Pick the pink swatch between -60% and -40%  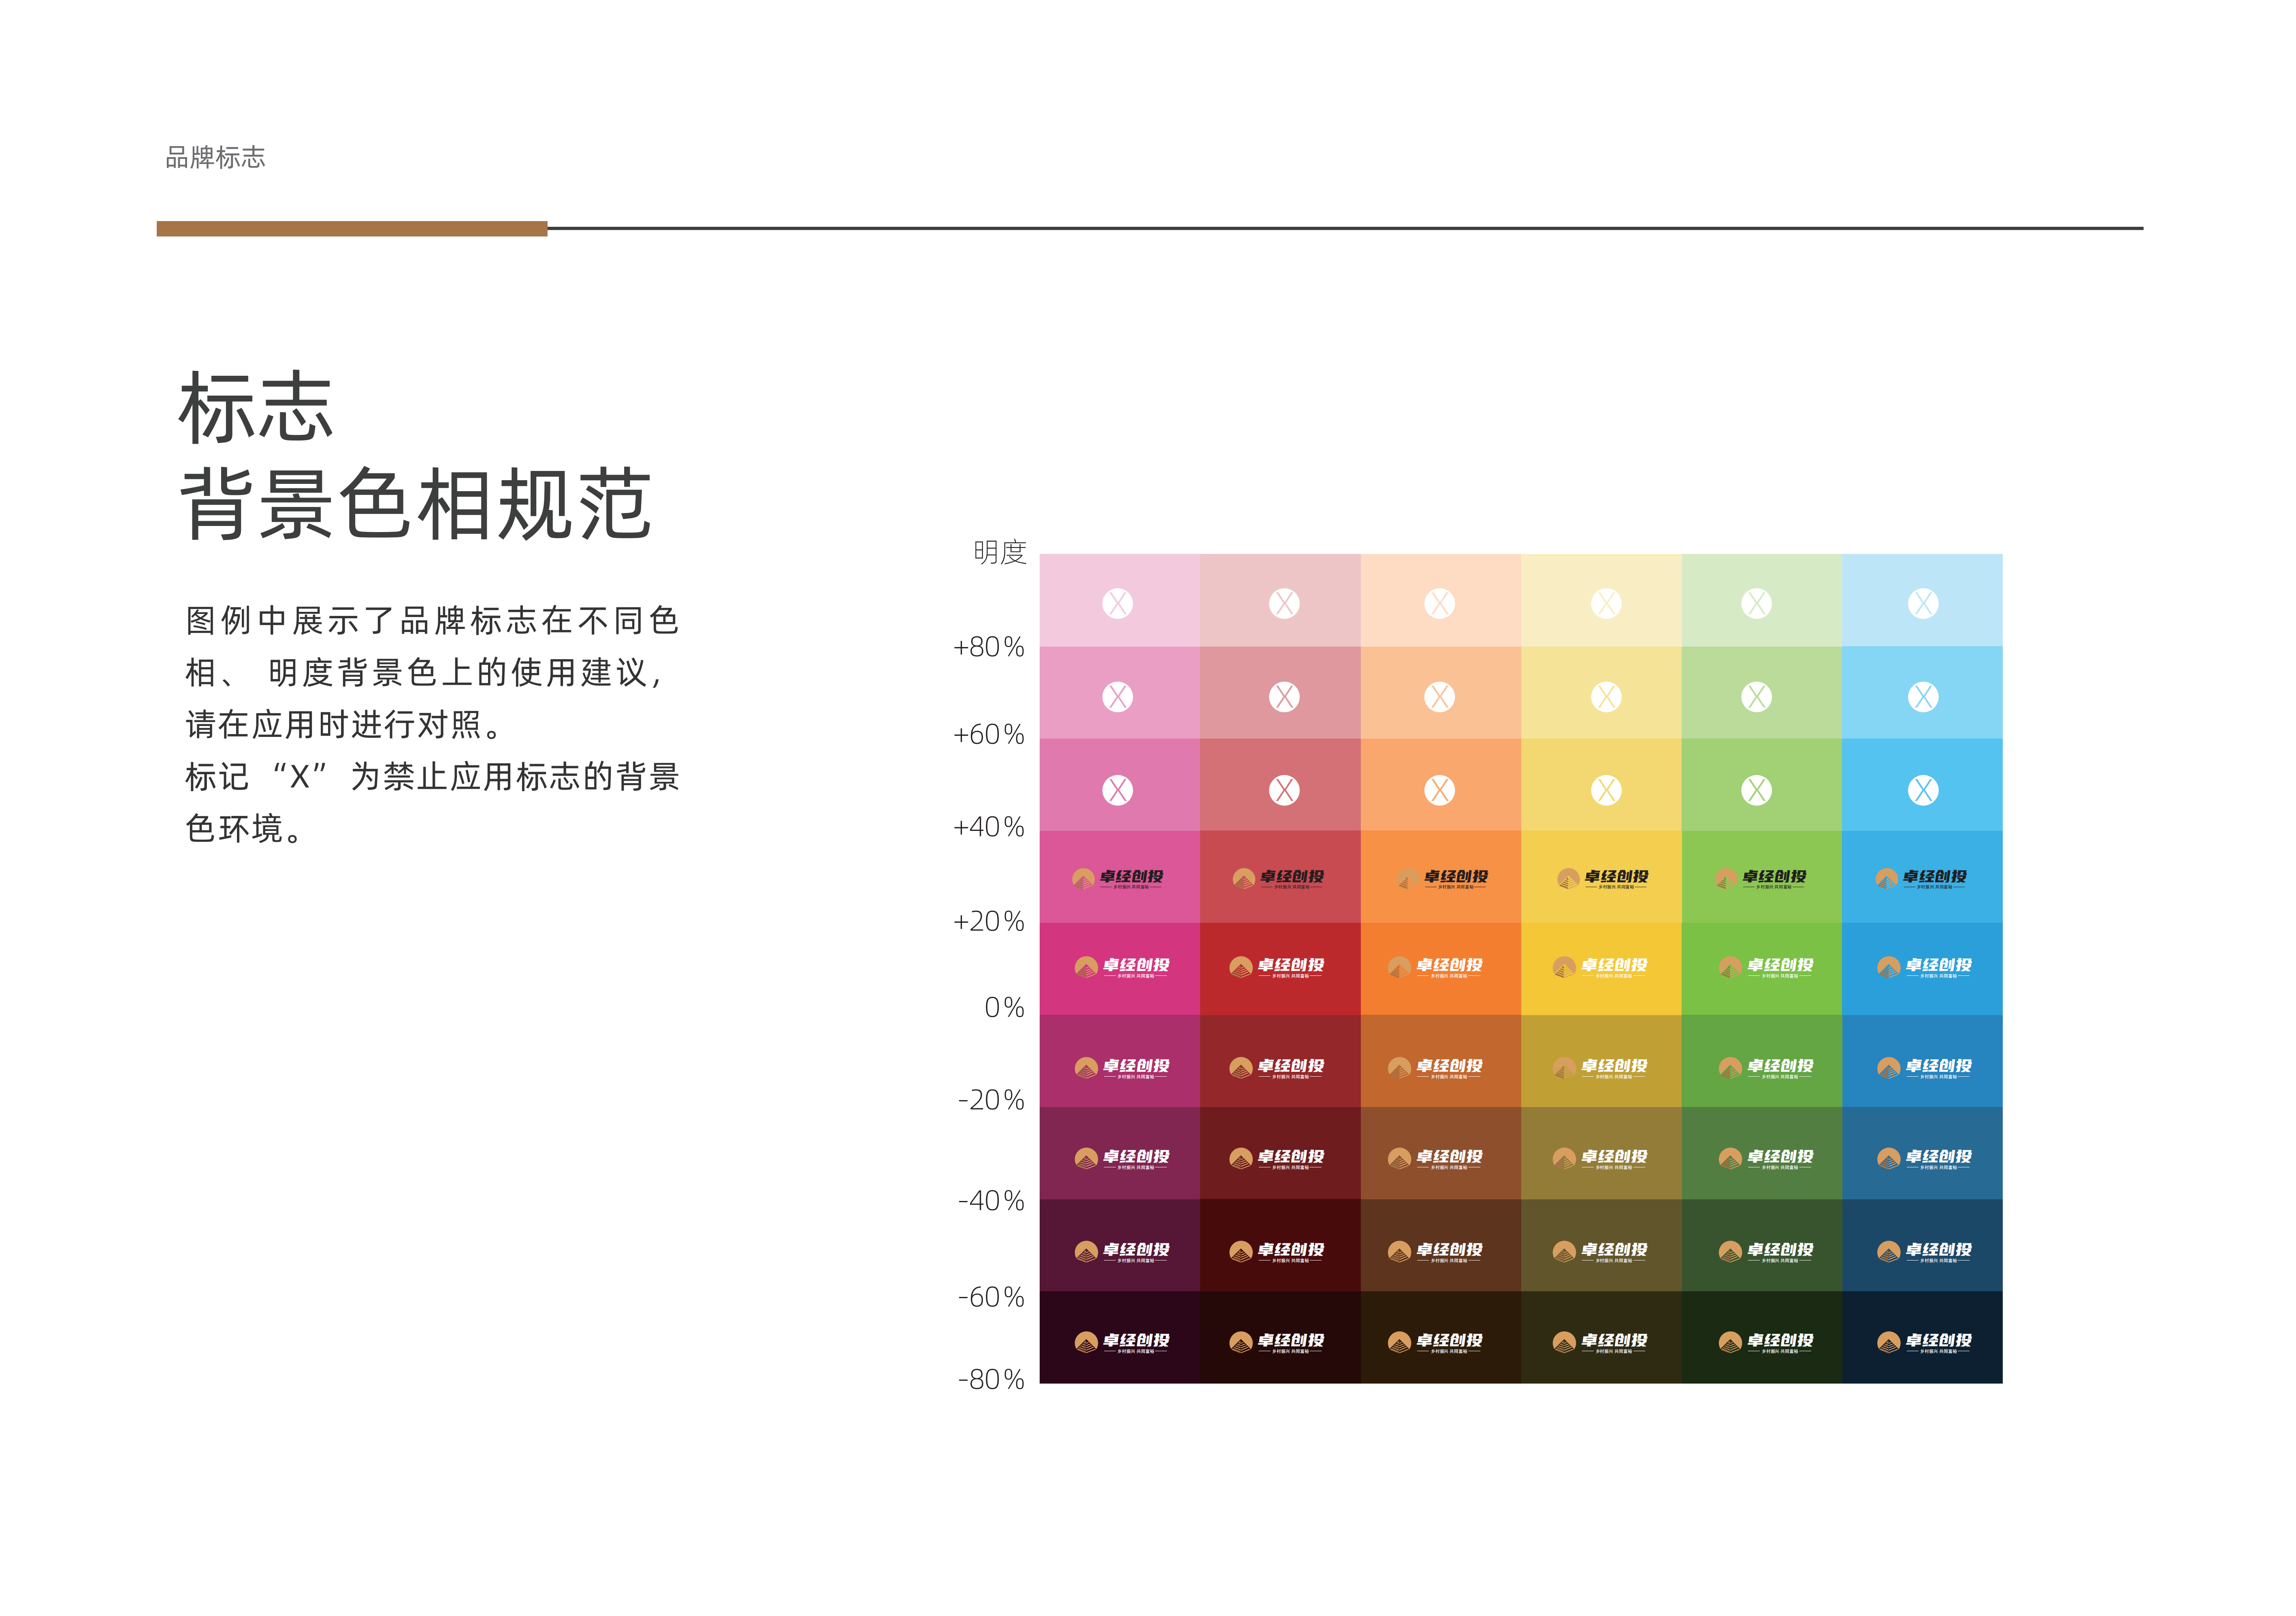[x=1120, y=1245]
